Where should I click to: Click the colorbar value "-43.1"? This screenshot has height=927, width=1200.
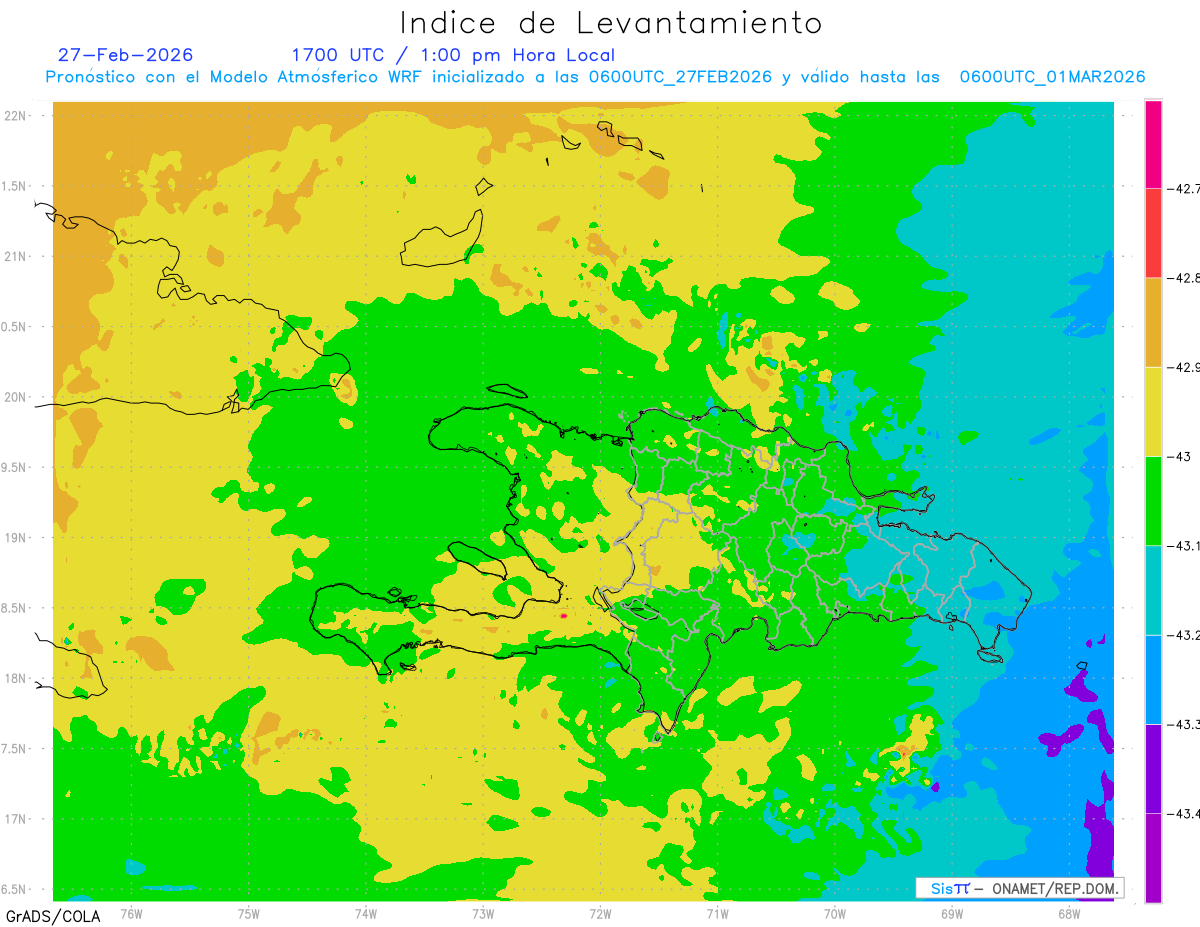click(1183, 546)
